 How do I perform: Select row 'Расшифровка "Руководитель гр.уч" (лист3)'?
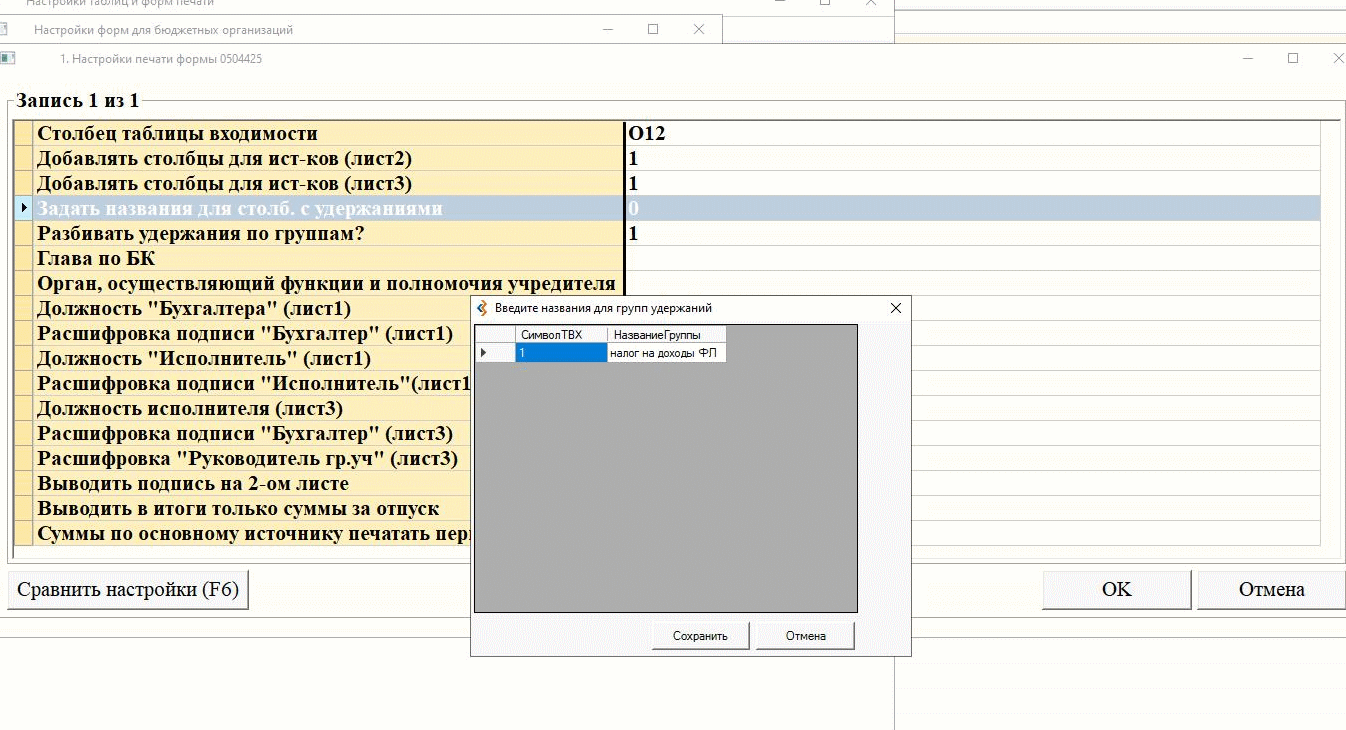252,459
